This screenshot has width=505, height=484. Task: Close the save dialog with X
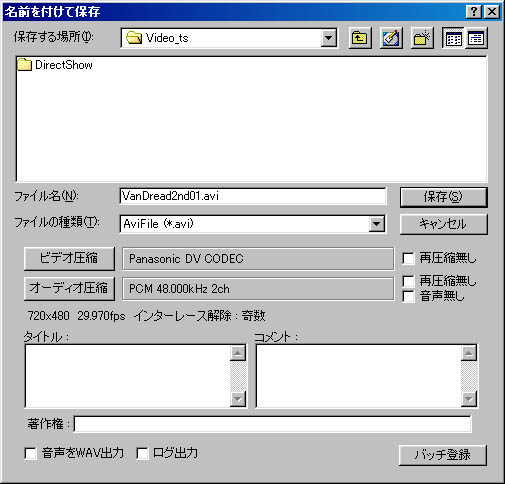point(492,12)
